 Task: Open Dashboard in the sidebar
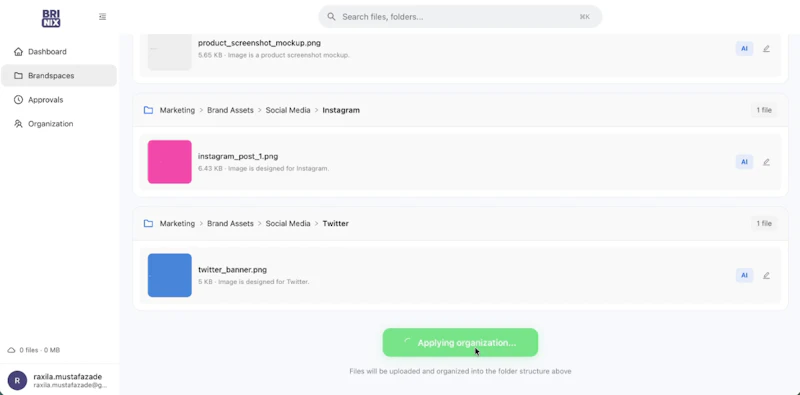pyautogui.click(x=59, y=52)
